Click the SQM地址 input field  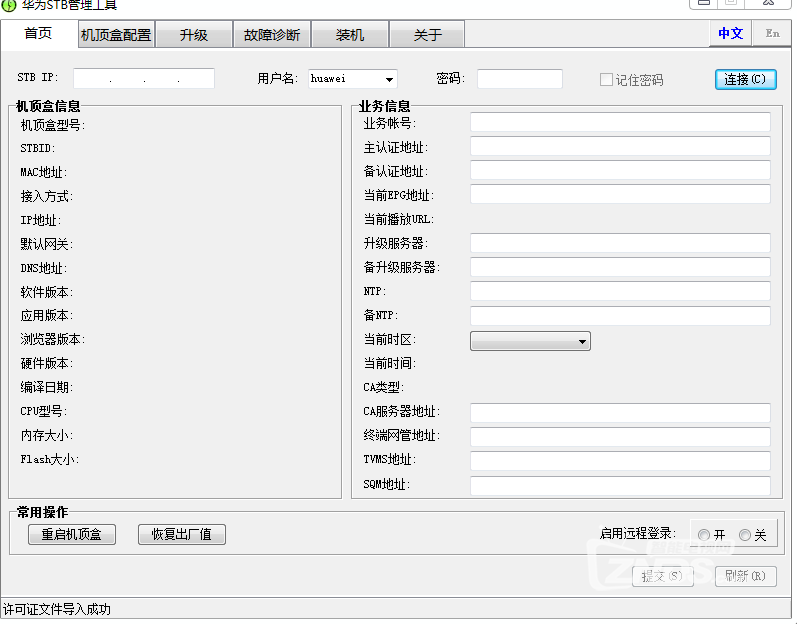point(620,486)
